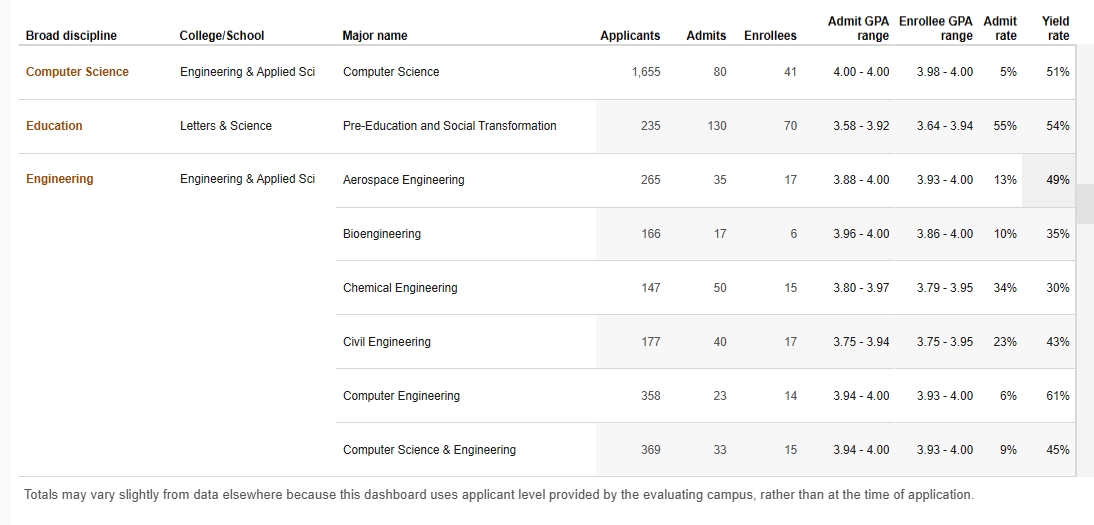Viewport: 1094px width, 525px height.
Task: Click the Applicants column header
Action: pyautogui.click(x=630, y=36)
